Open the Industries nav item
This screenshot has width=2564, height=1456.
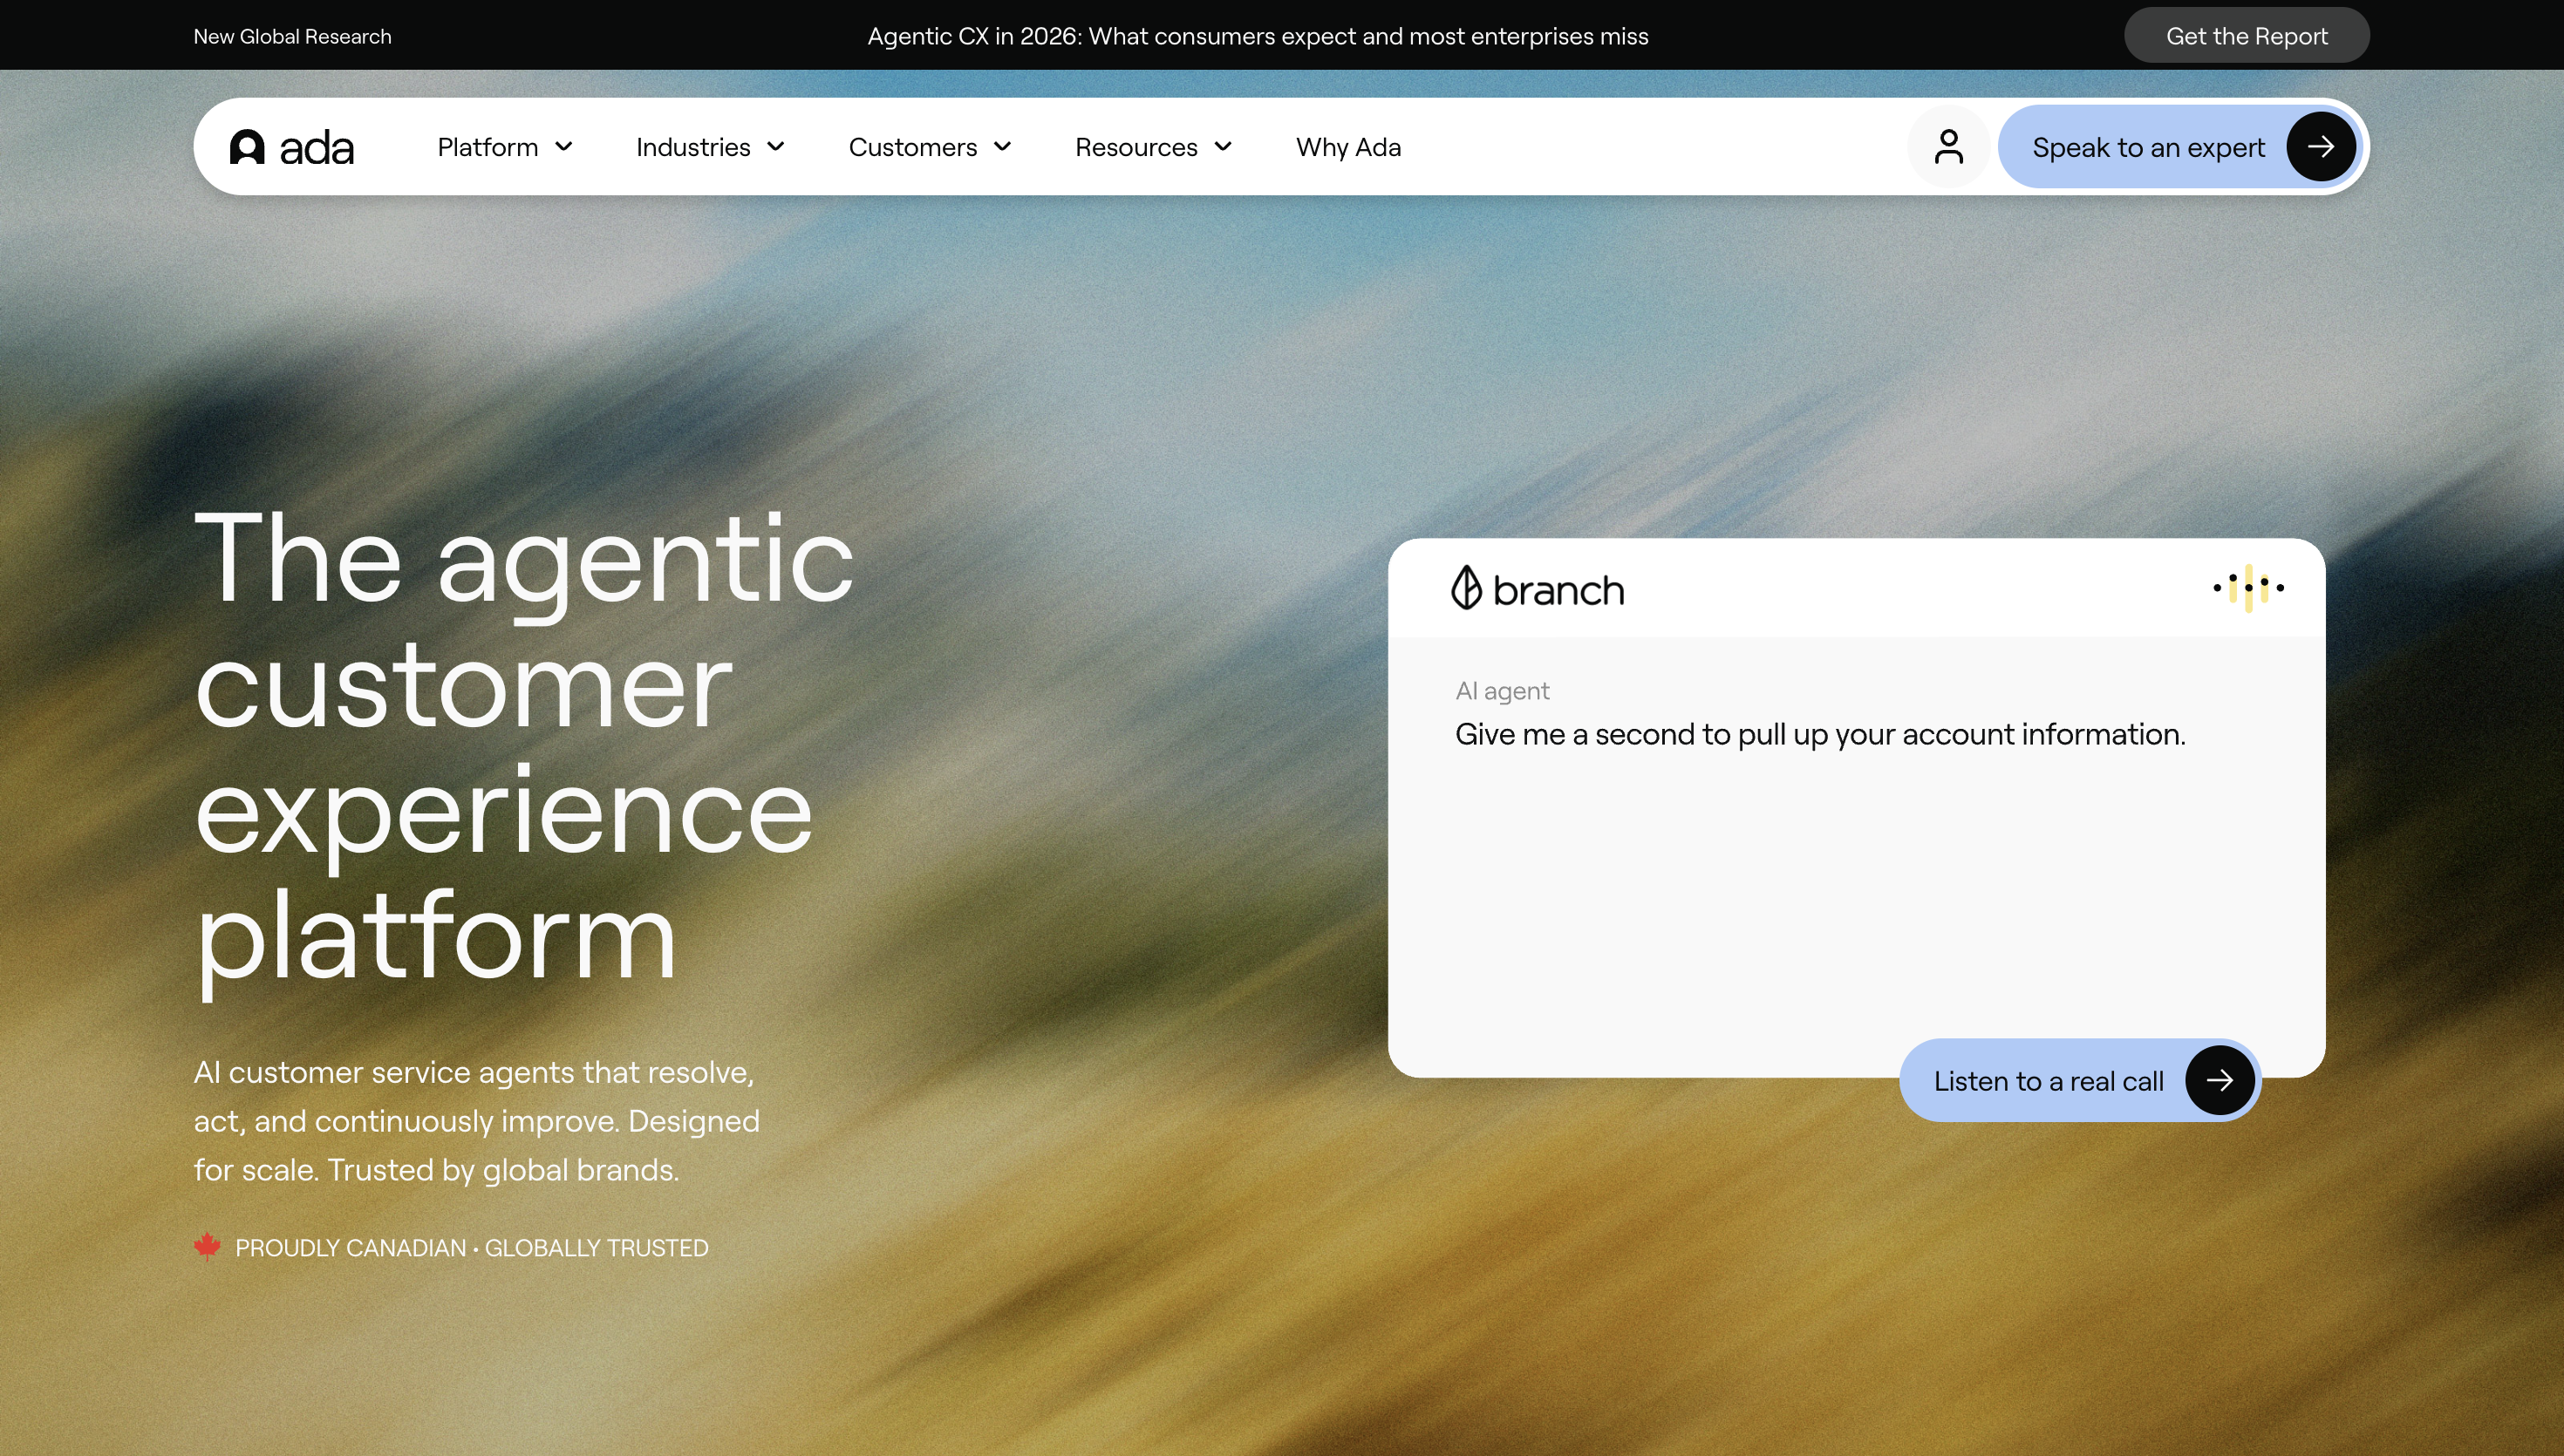[x=710, y=147]
